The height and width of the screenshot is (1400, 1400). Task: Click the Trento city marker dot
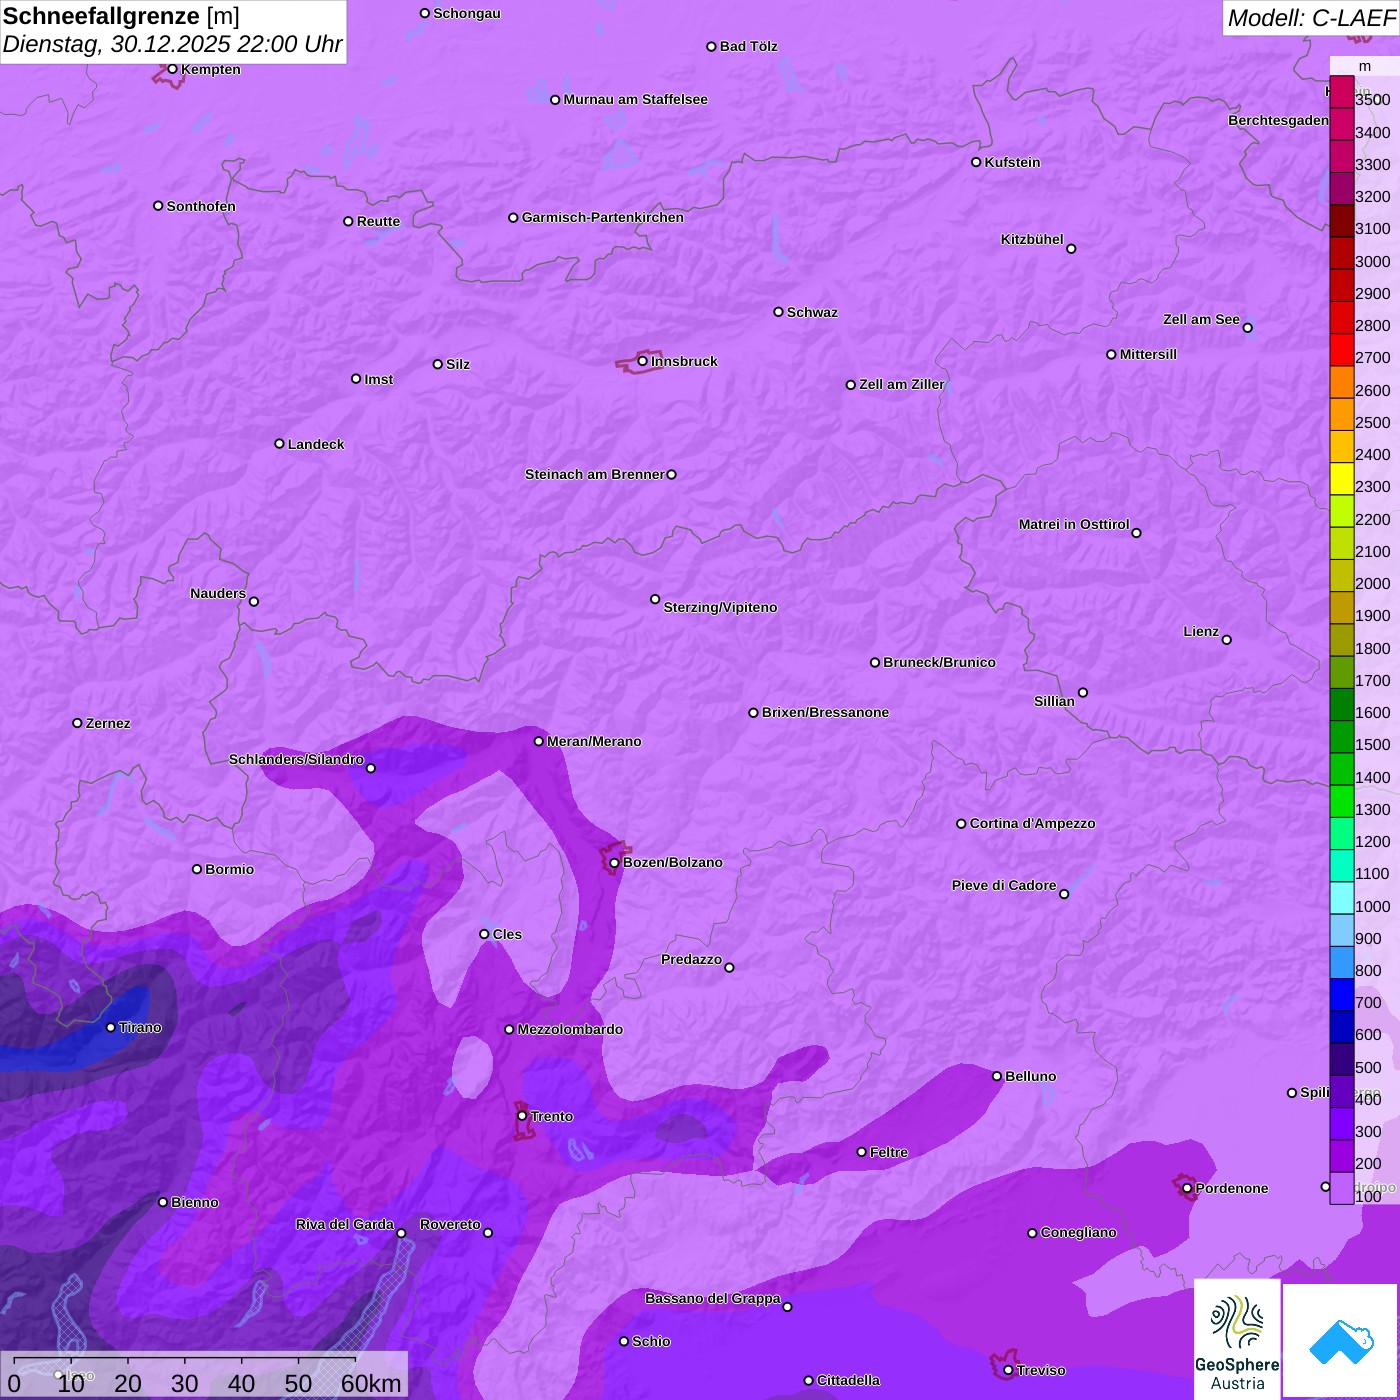point(522,1116)
